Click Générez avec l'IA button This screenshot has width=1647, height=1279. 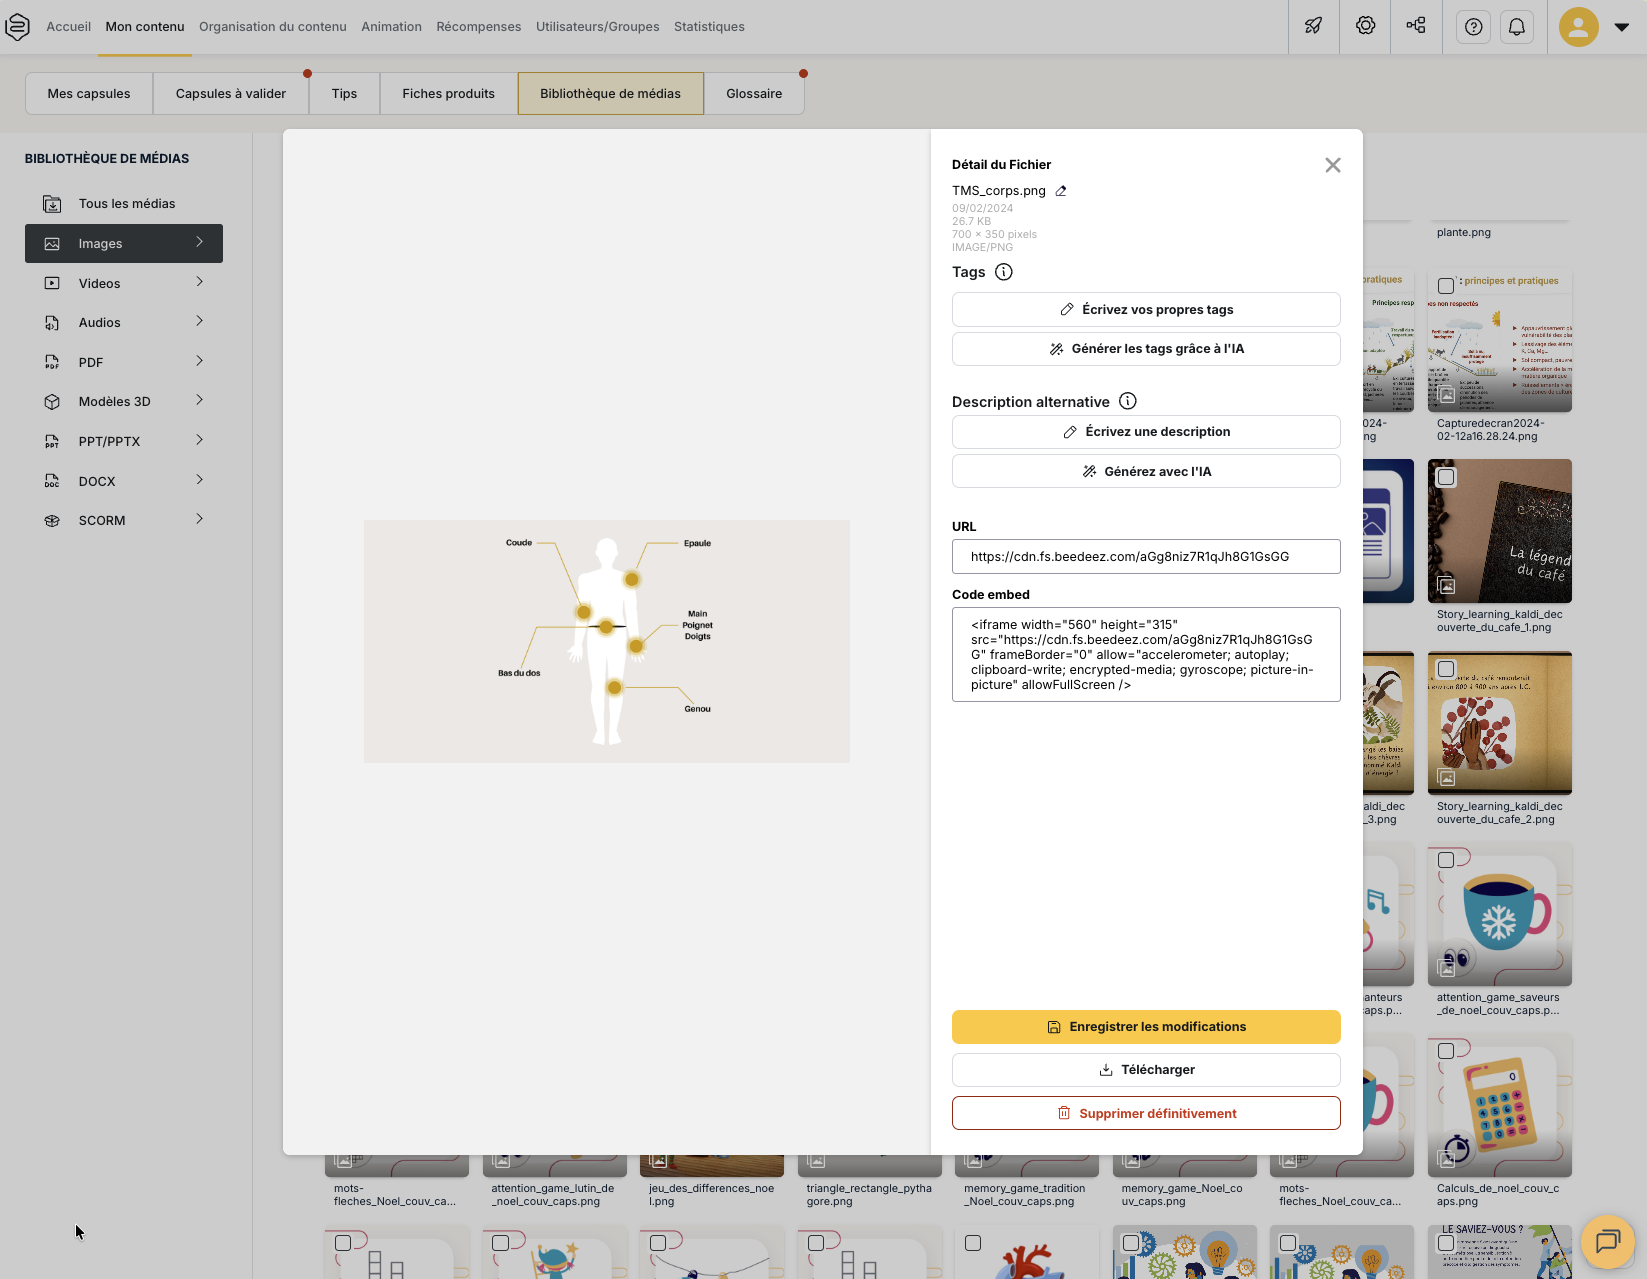pos(1146,471)
